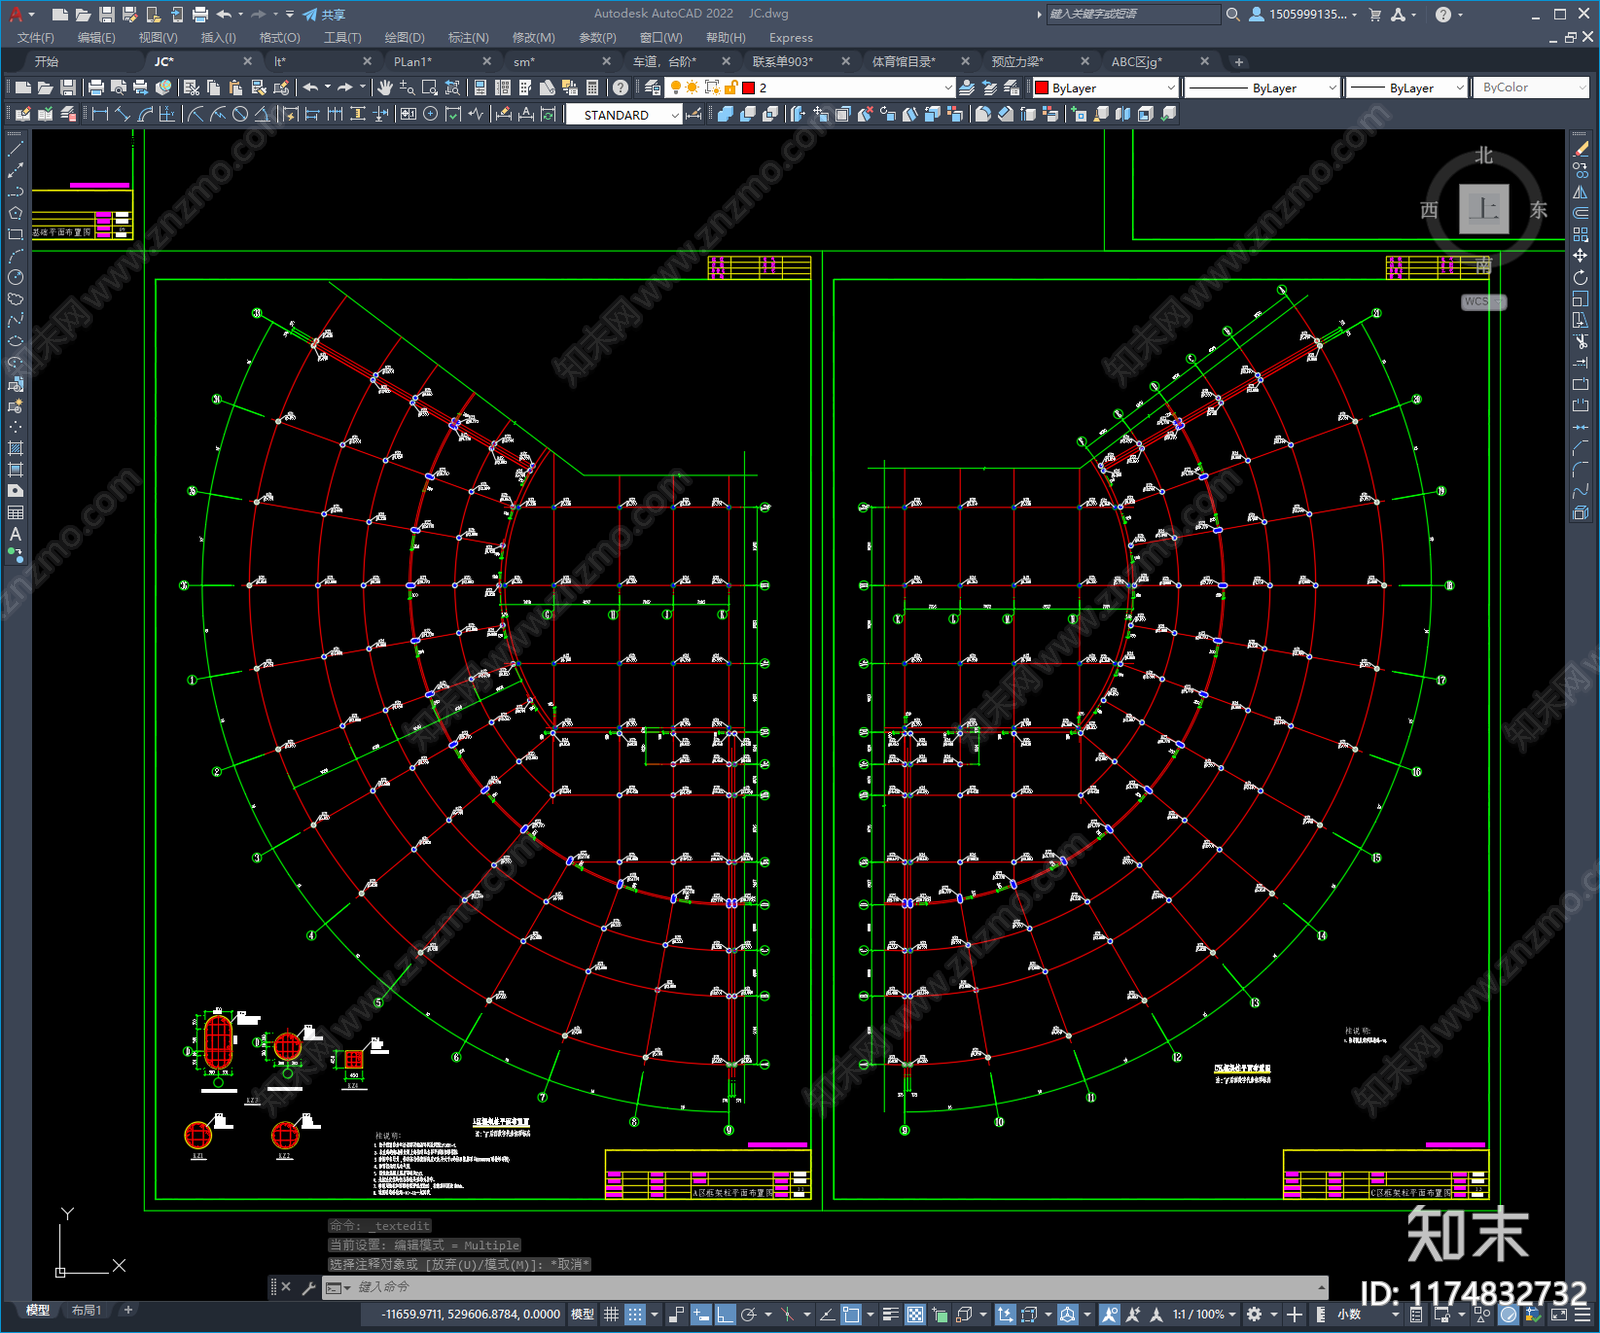Screen dimensions: 1600x1333
Task: Select the Move tool in right toolbar
Action: click(x=1580, y=256)
